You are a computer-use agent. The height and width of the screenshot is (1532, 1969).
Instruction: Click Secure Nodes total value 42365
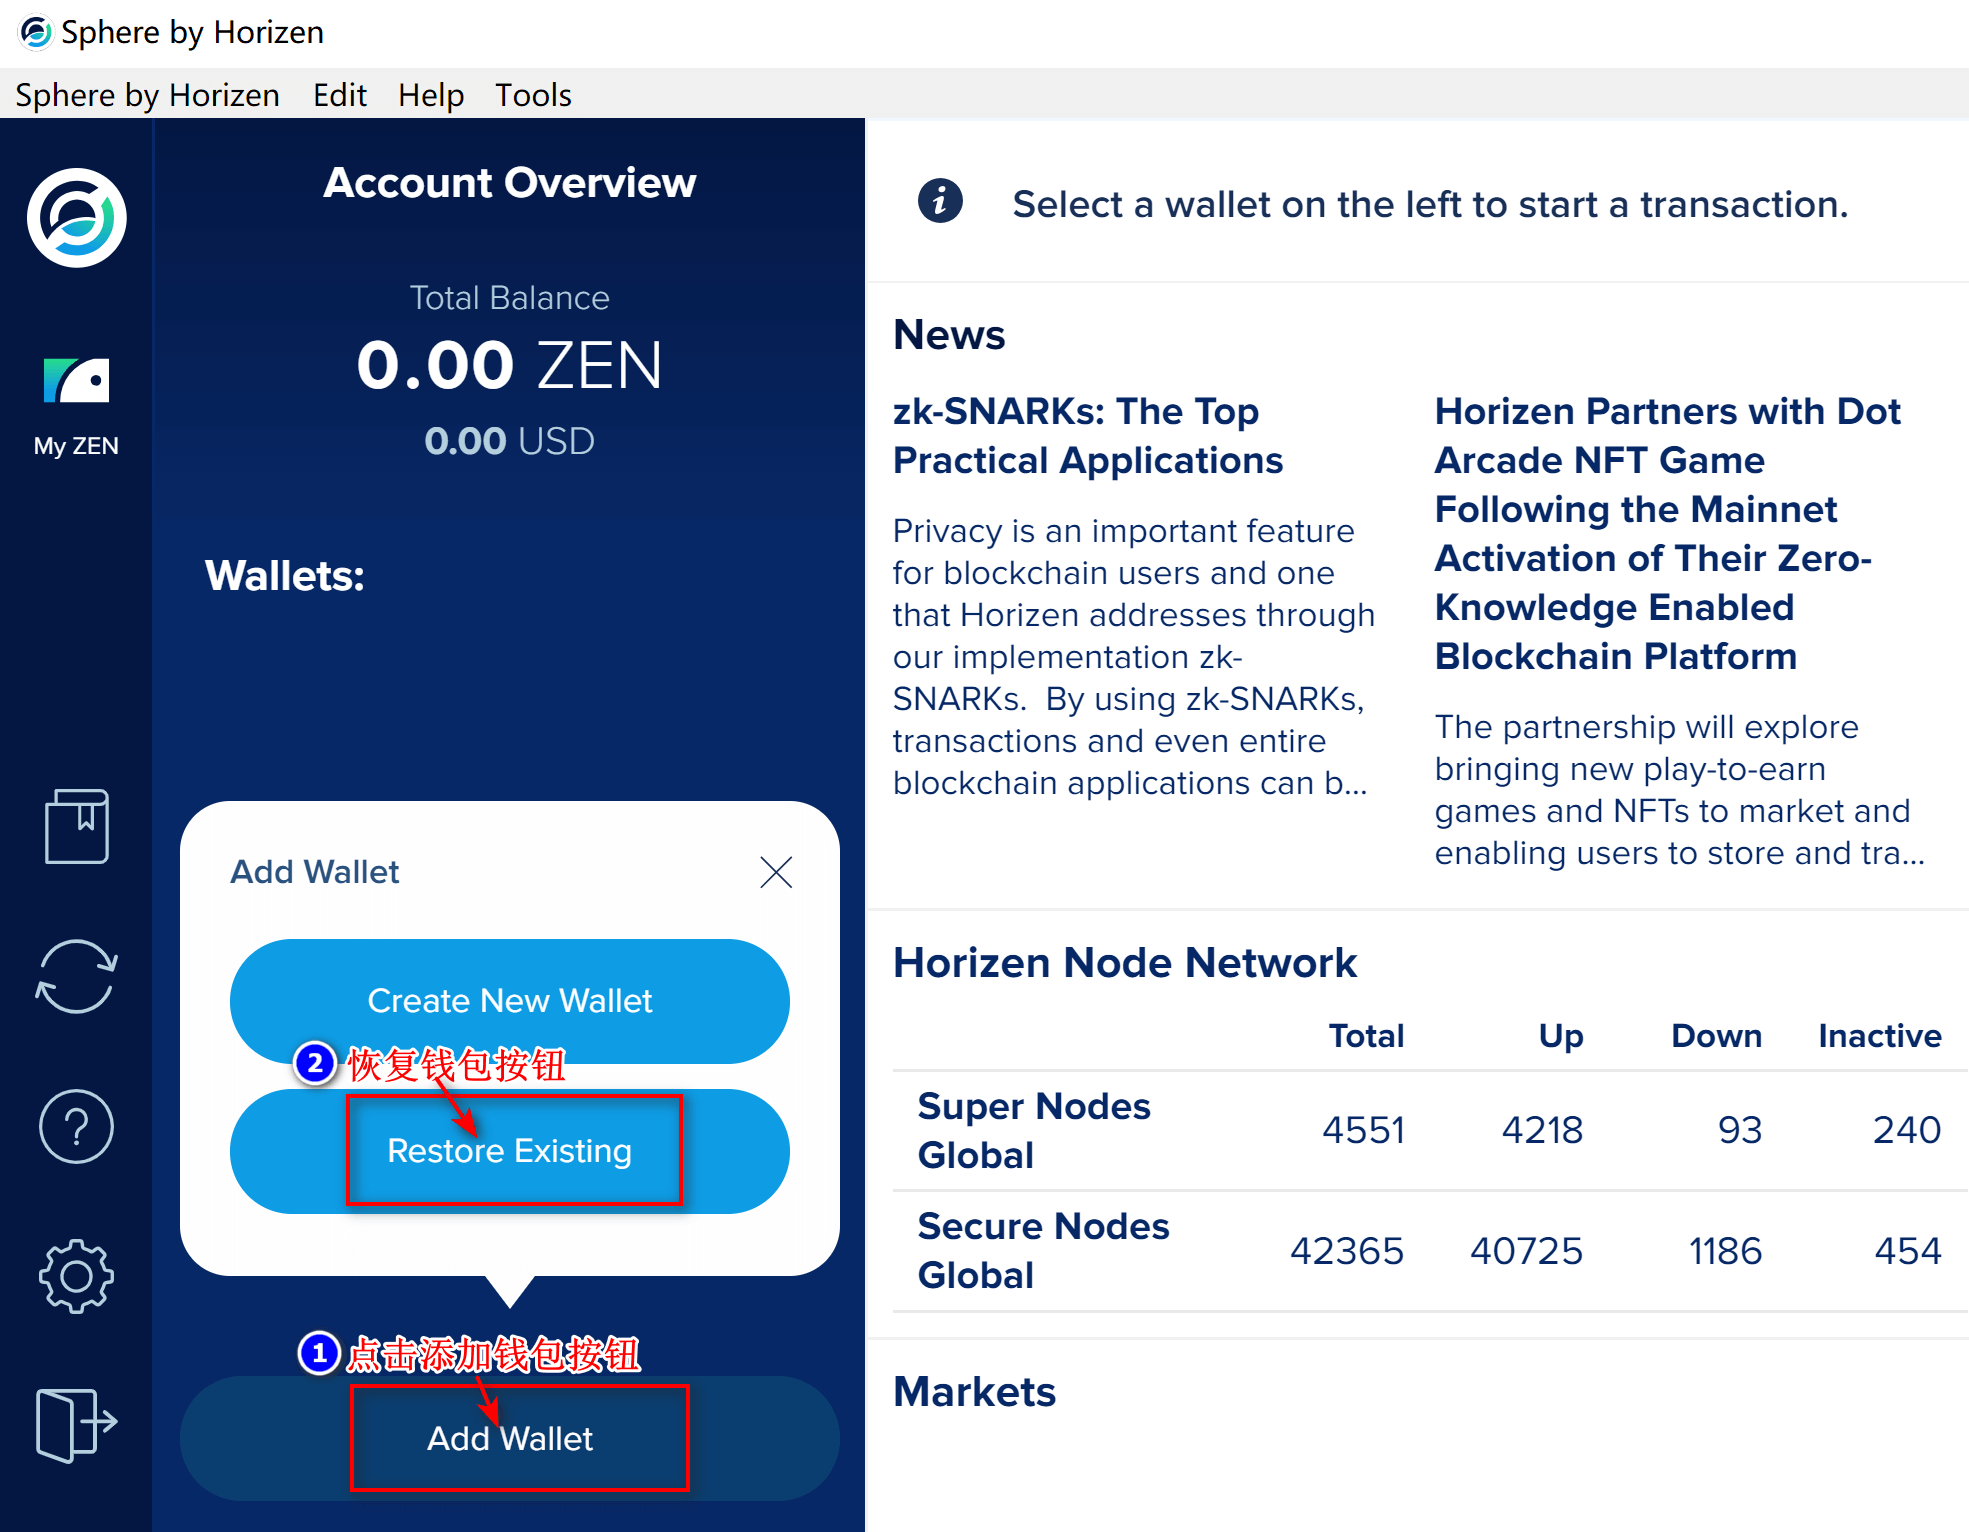point(1347,1251)
